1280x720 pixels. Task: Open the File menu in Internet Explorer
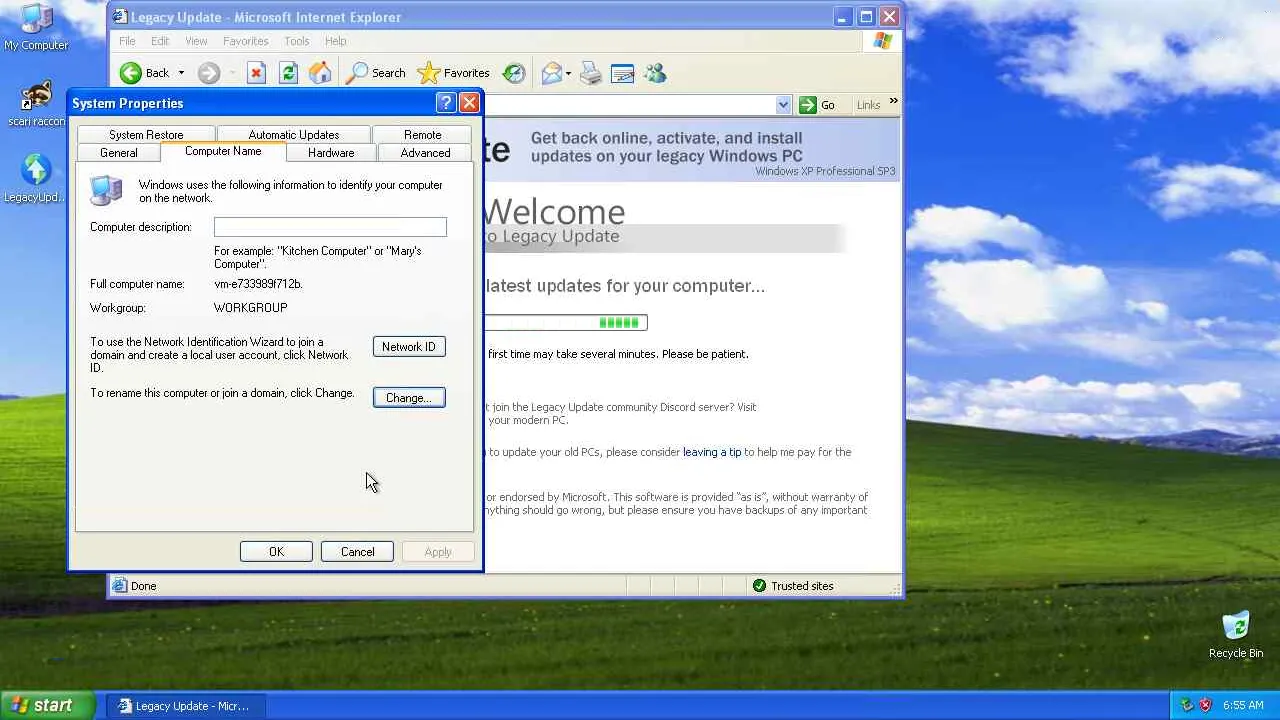[x=127, y=41]
